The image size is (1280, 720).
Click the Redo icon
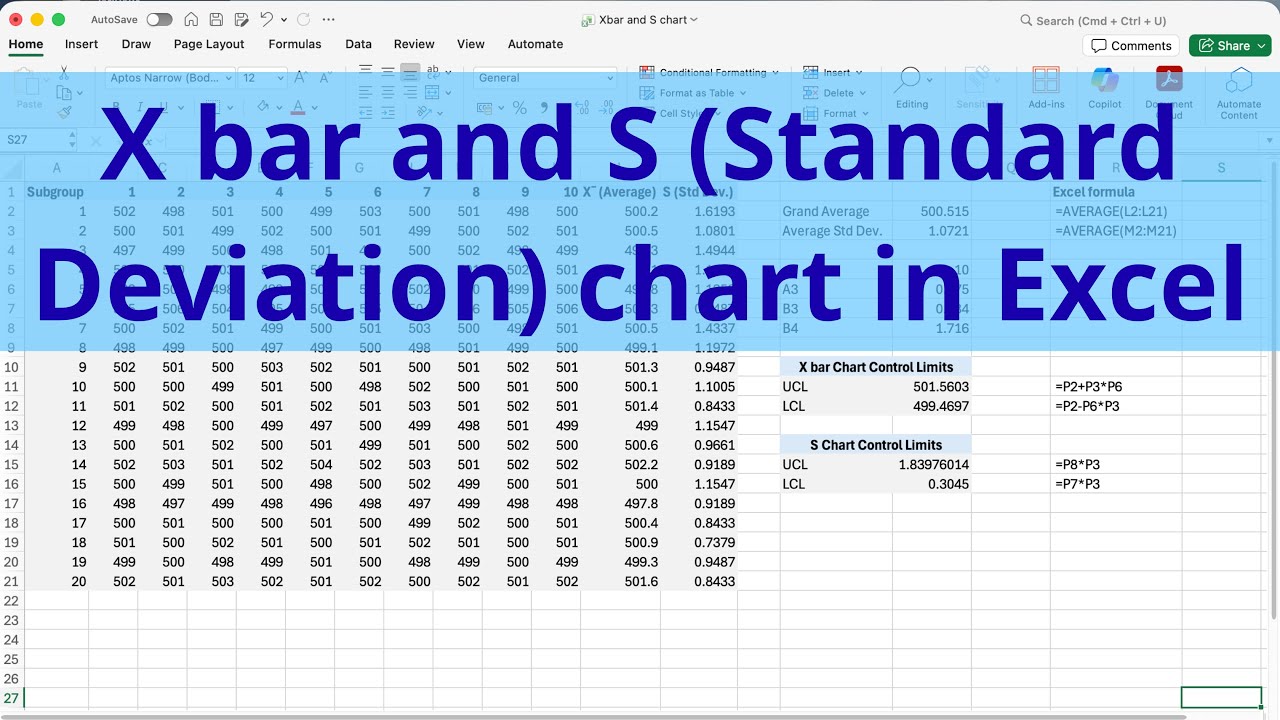[x=303, y=20]
